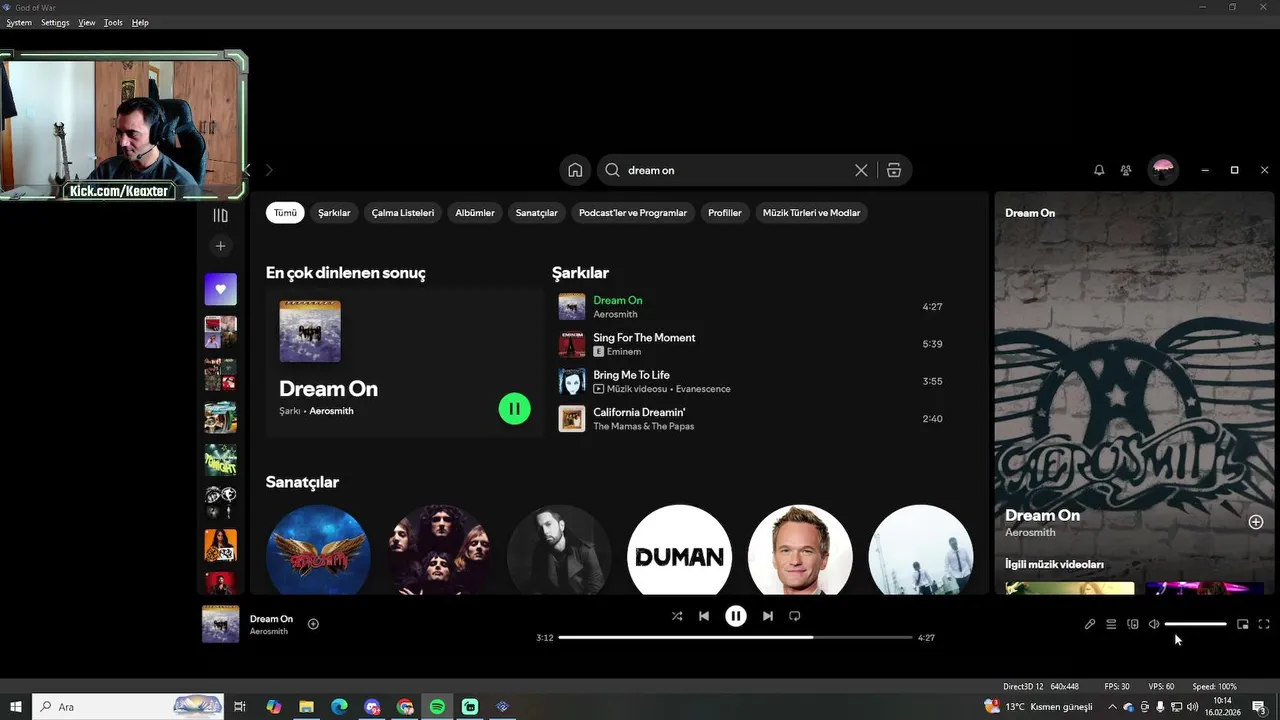Adjust the Spotify volume slider
Image resolution: width=1280 pixels, height=720 pixels.
tap(1196, 624)
